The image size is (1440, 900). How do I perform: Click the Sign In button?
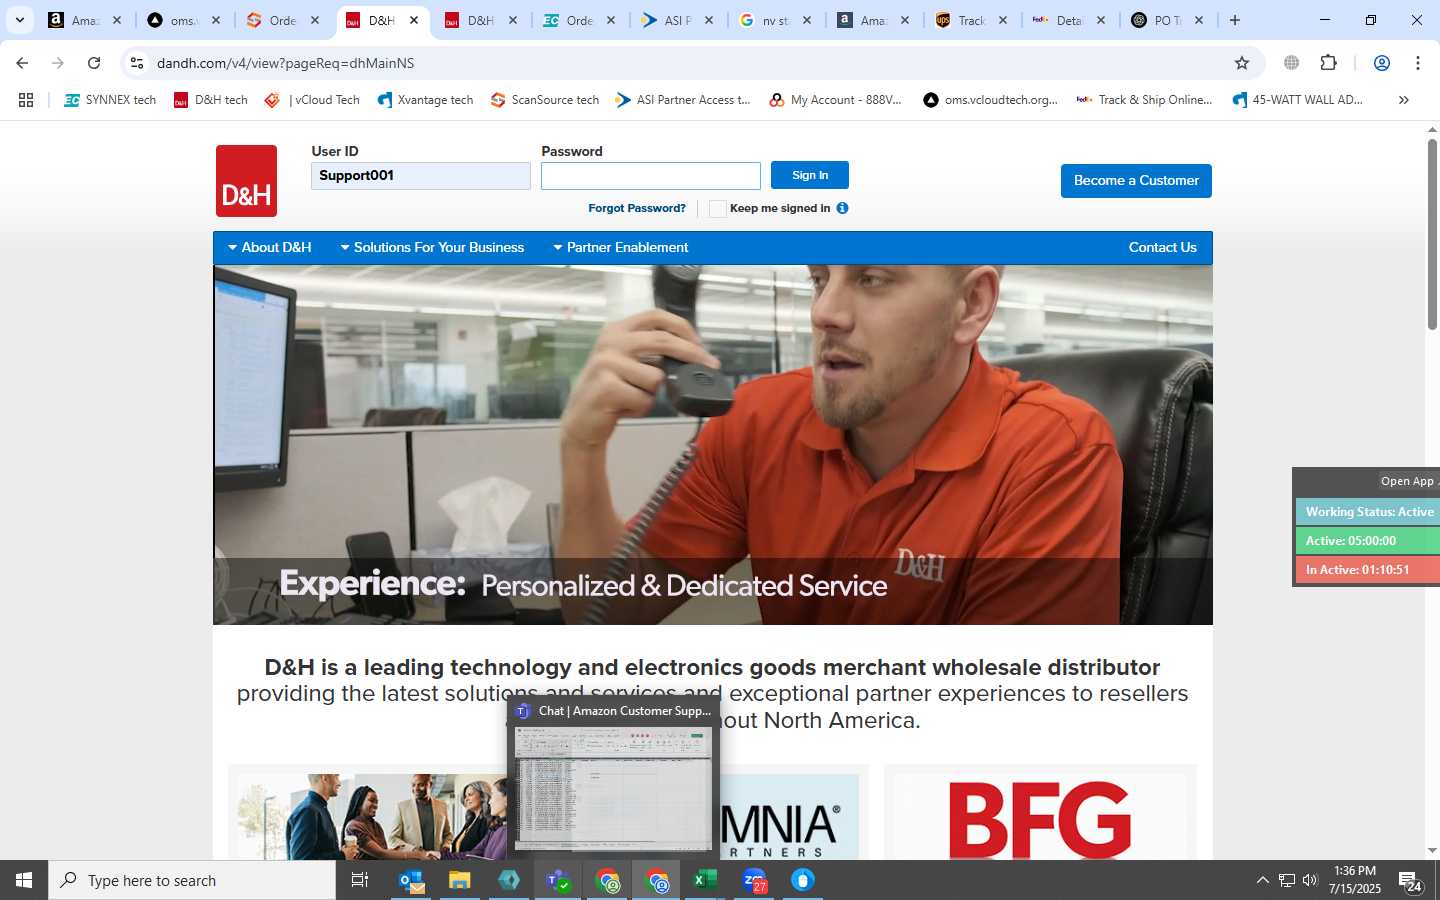[810, 175]
